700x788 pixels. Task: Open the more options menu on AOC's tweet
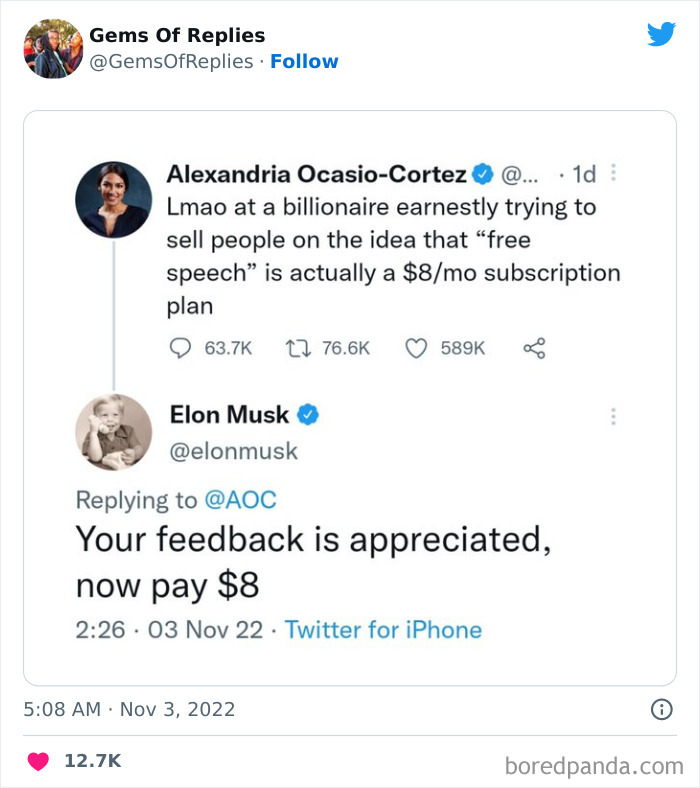pyautogui.click(x=613, y=173)
